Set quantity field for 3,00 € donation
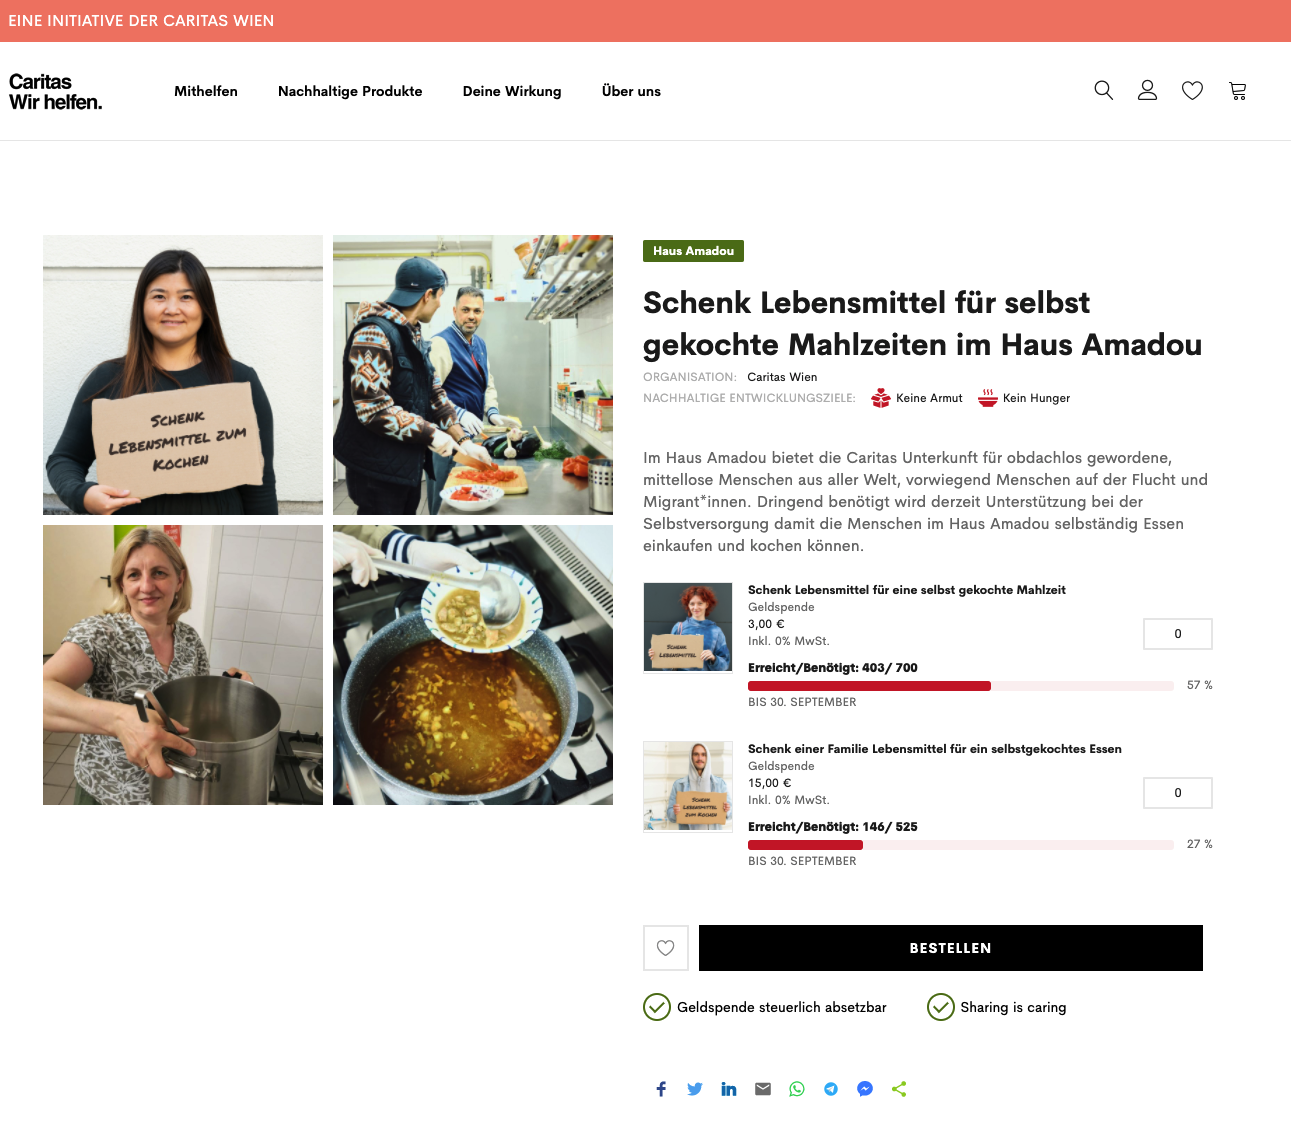Viewport: 1291px width, 1138px height. click(1178, 634)
